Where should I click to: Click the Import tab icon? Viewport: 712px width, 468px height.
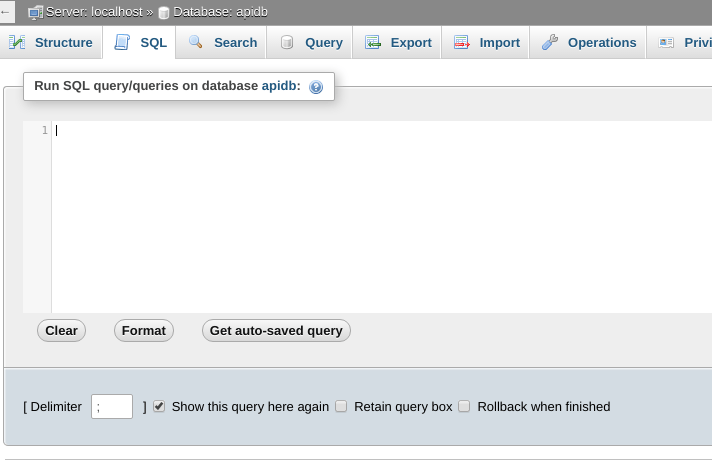pyautogui.click(x=462, y=42)
